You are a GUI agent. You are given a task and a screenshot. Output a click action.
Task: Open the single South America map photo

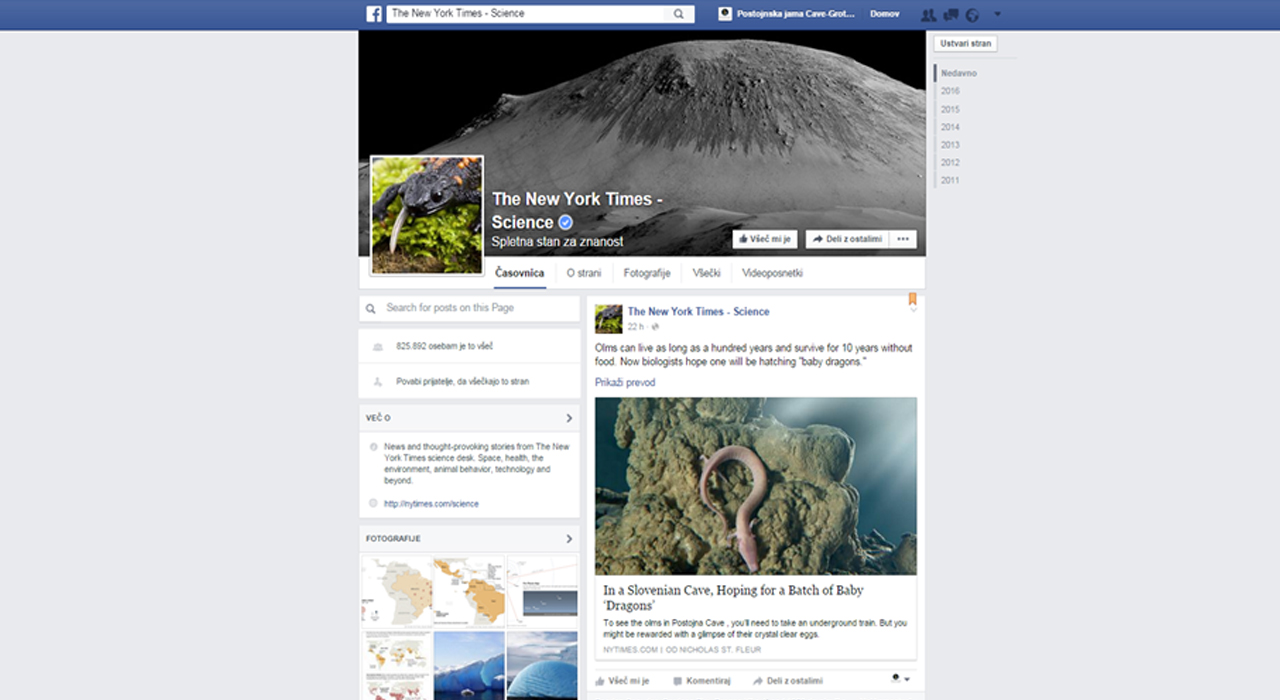tap(396, 592)
